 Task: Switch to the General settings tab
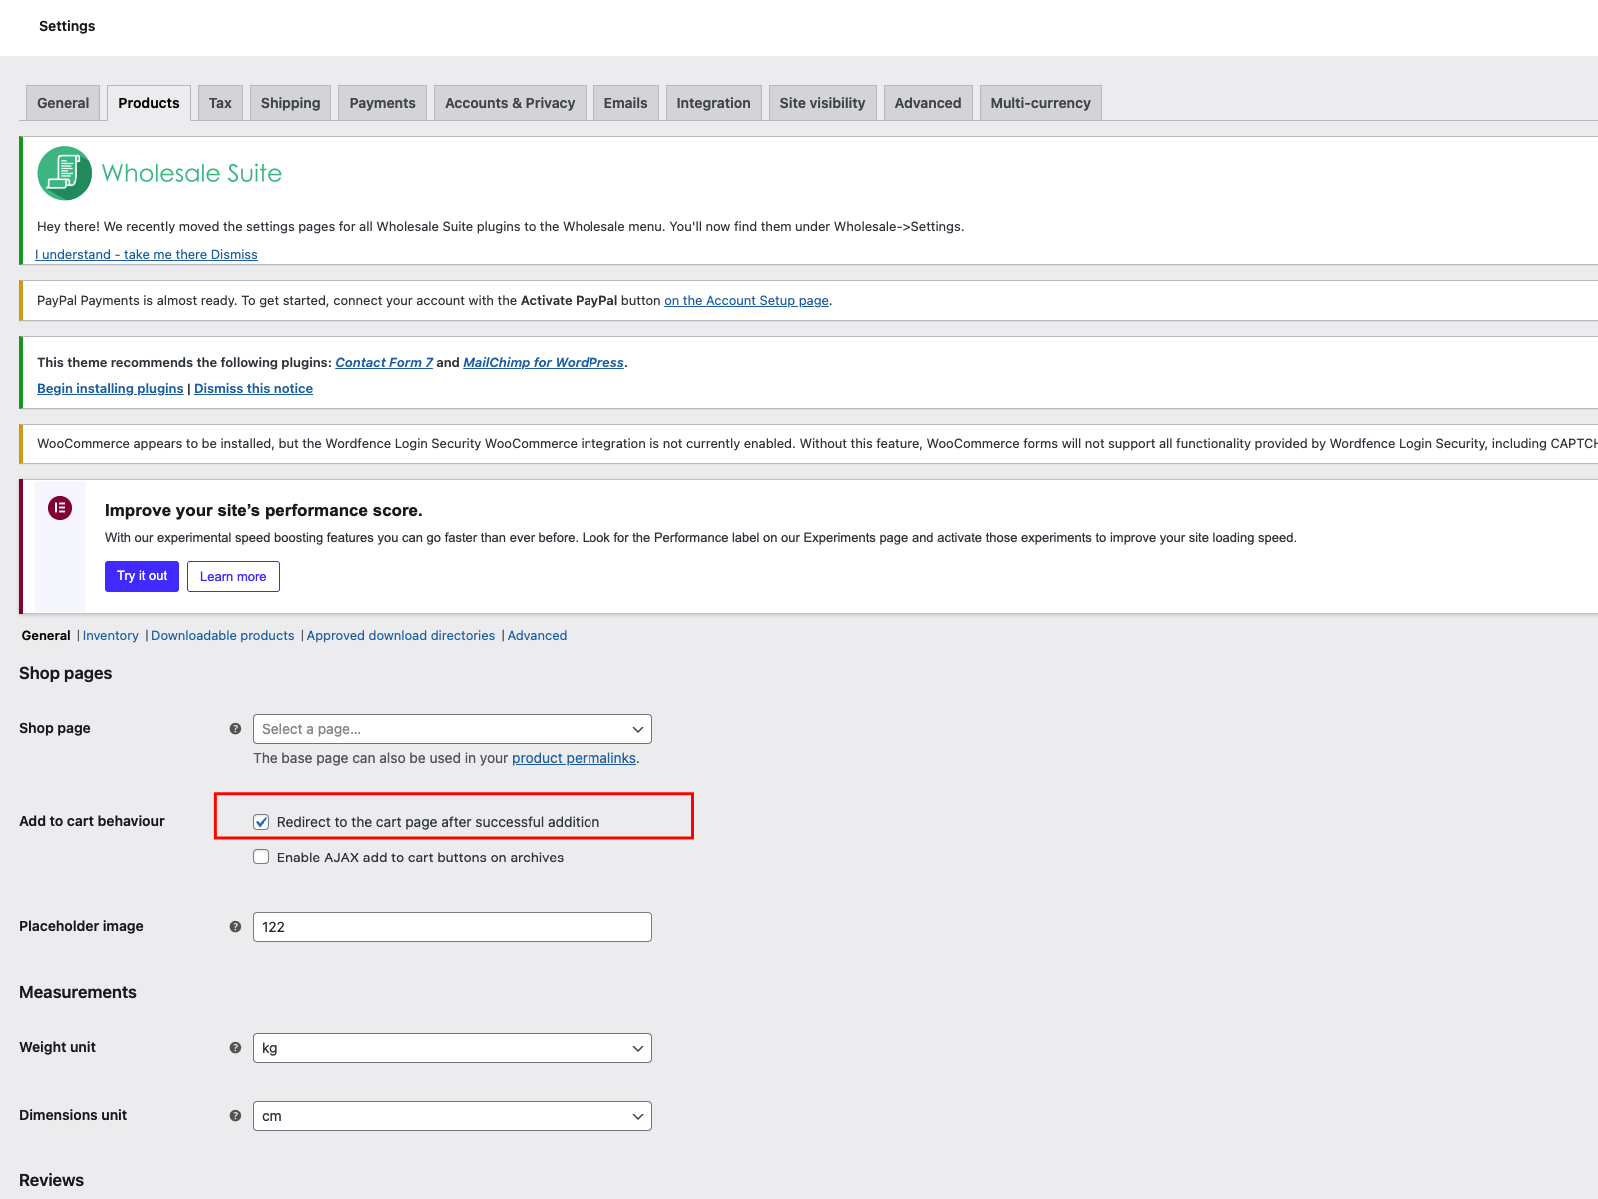[x=63, y=103]
